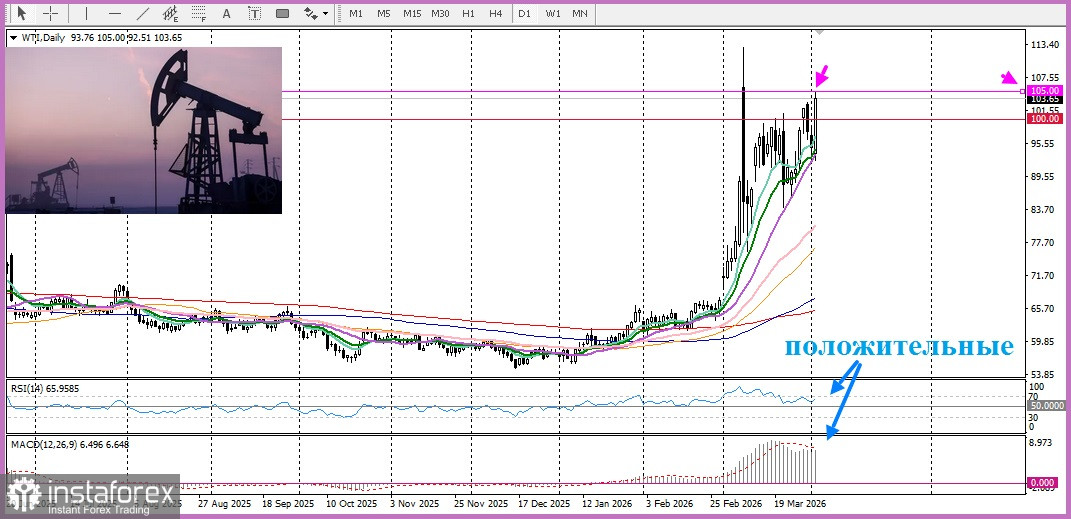The image size is (1071, 519).
Task: Click the instaforex logo
Action: 90,495
